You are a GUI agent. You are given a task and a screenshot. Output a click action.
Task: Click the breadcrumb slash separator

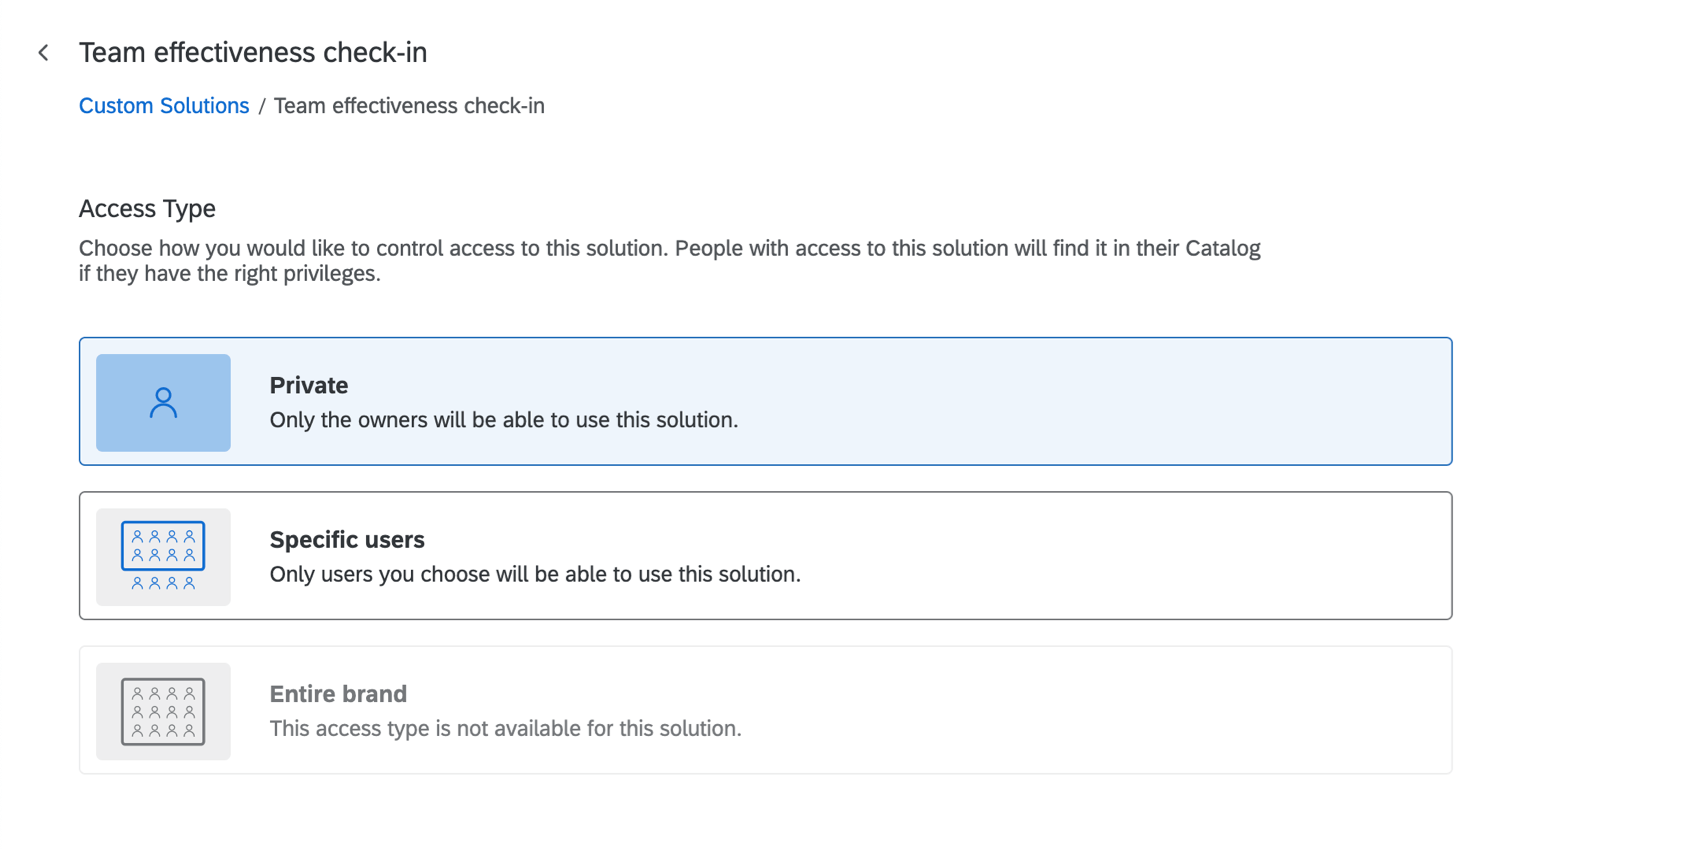[262, 106]
